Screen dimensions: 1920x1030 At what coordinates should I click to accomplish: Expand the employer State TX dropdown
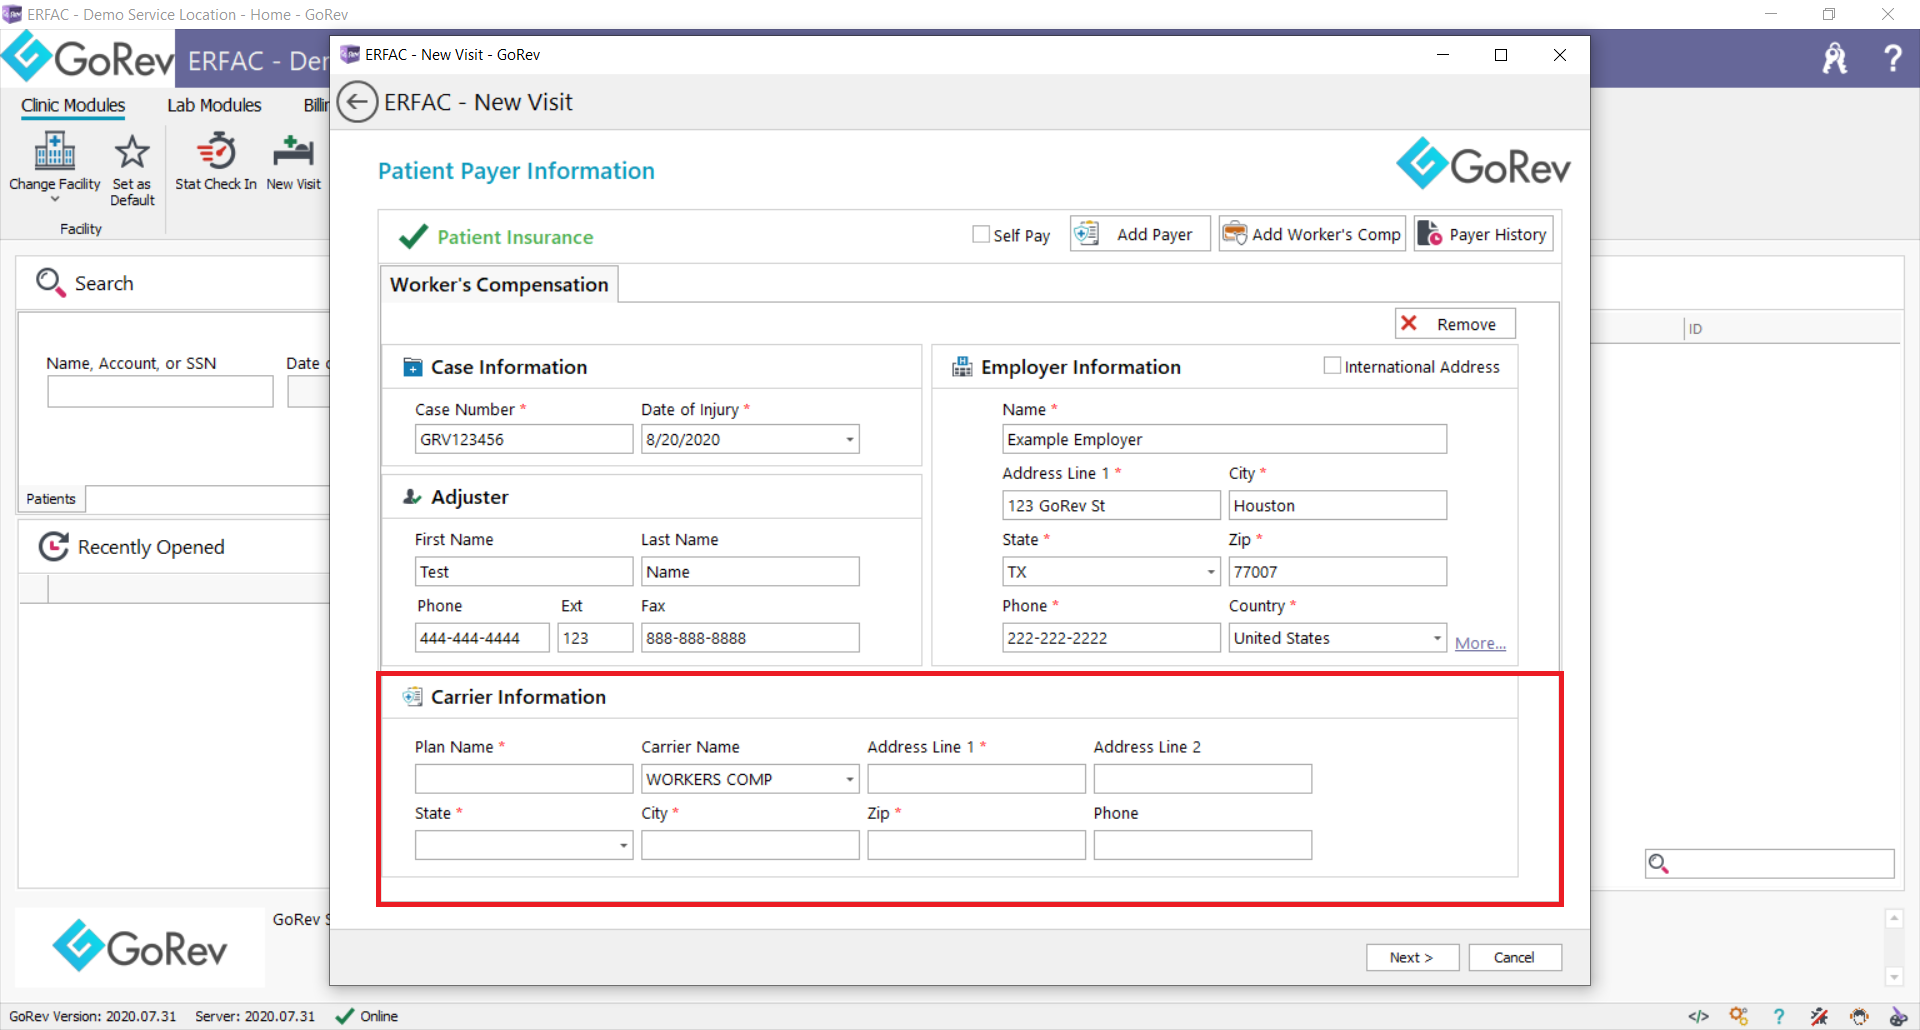(1211, 572)
